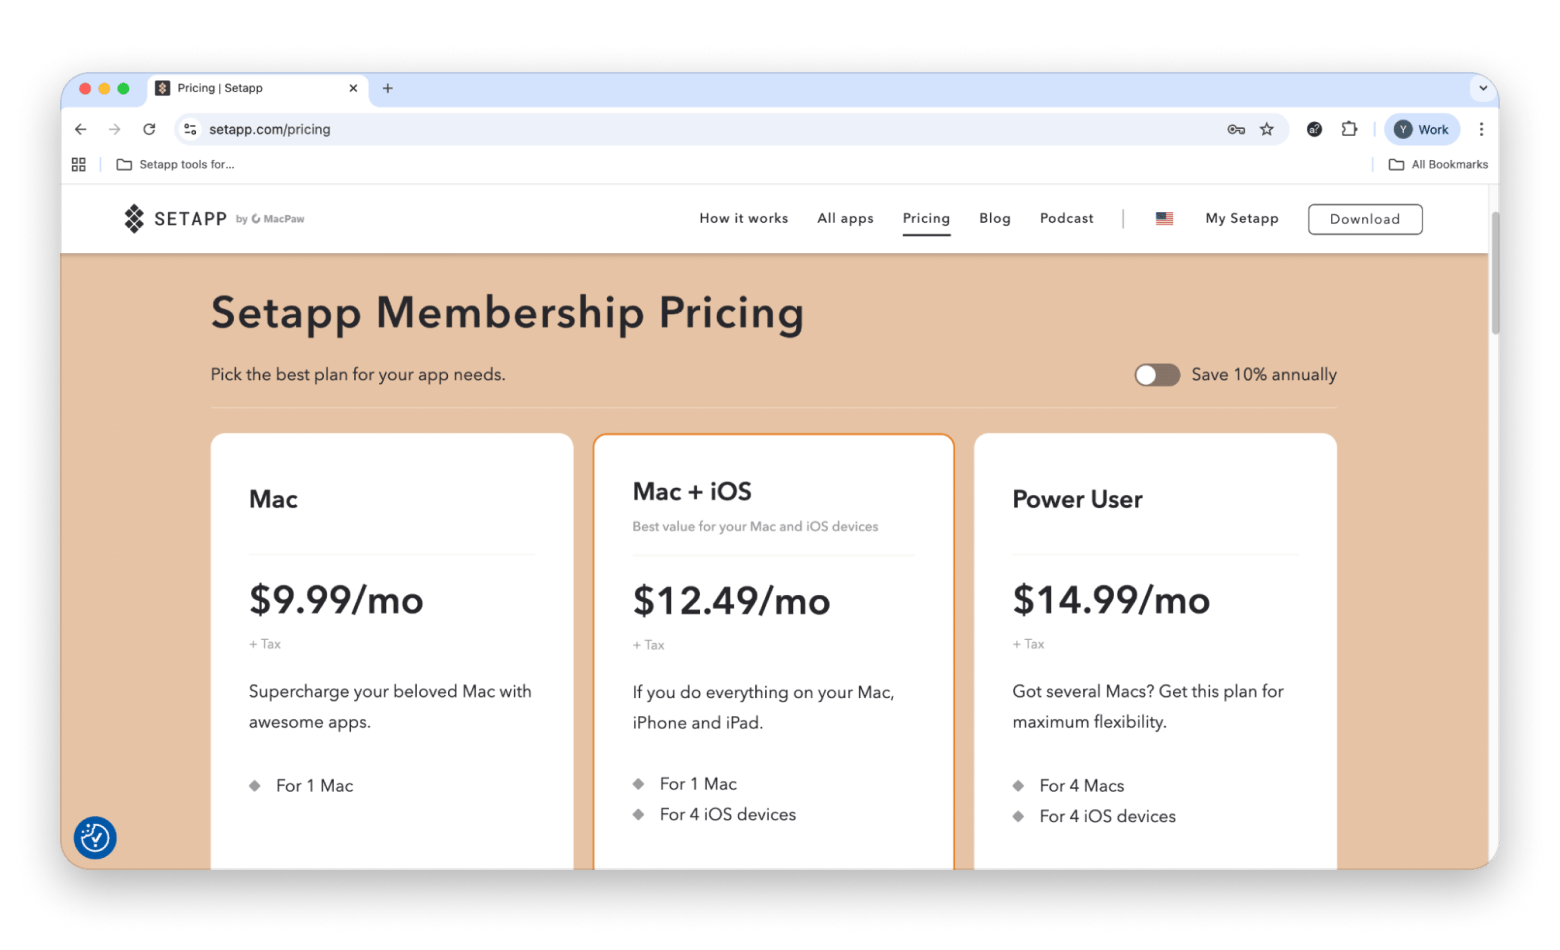Screen dimensions: 1560x950
Task: Open Chrome's three-dot menu
Action: click(1481, 129)
